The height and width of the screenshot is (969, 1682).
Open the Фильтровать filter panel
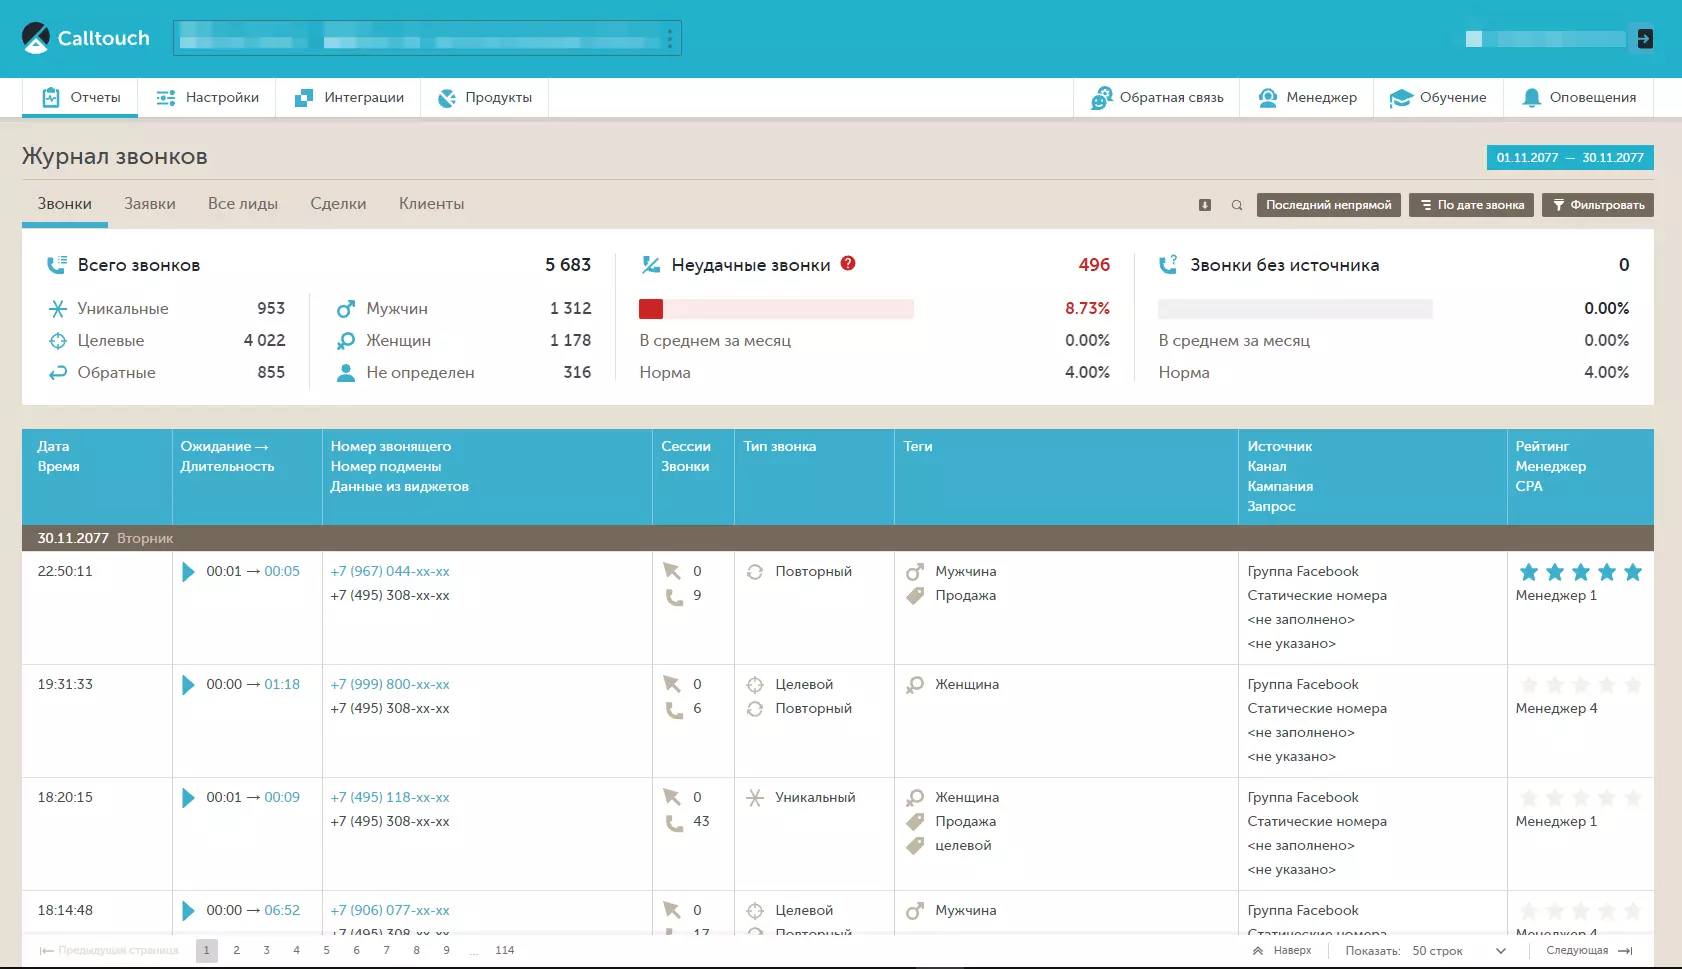[x=1598, y=205]
